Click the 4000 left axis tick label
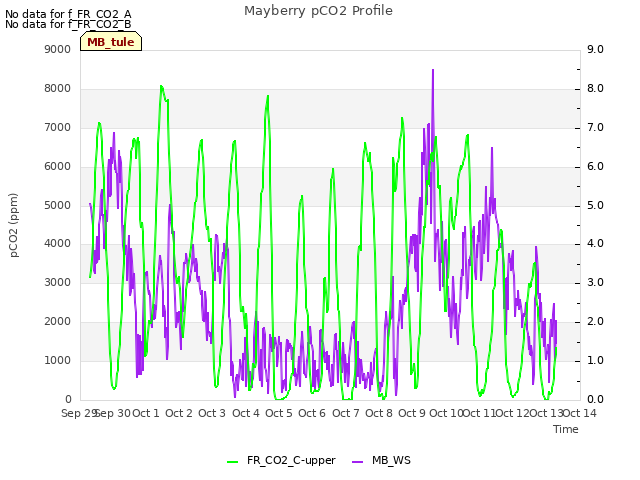Image resolution: width=640 pixels, height=480 pixels. click(x=58, y=244)
